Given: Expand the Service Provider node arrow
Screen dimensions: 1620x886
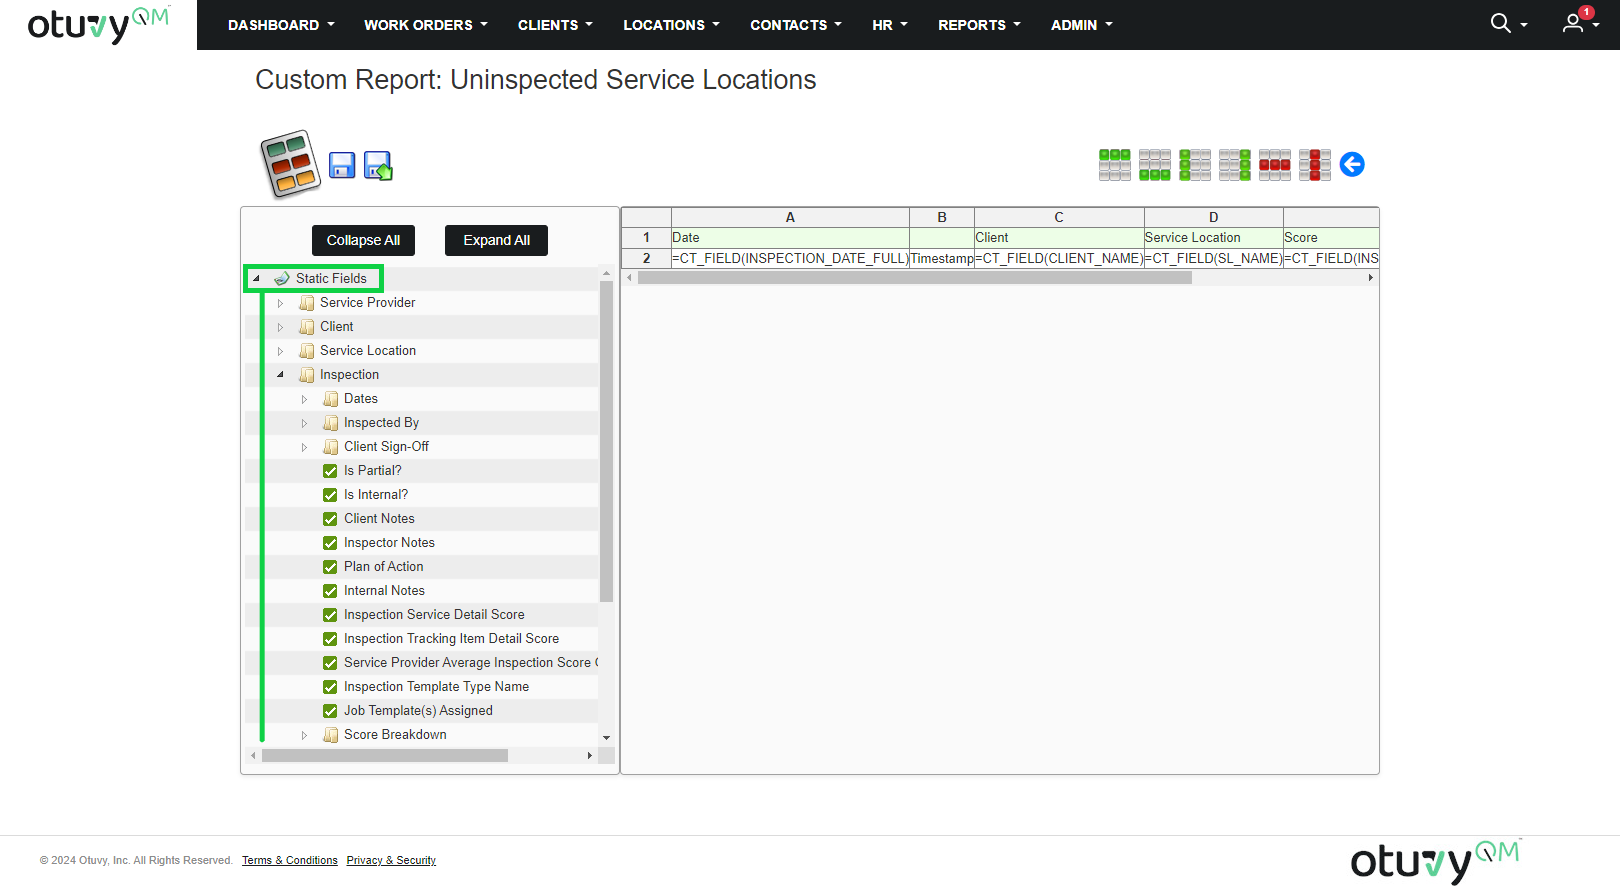Looking at the screenshot, I should tap(280, 303).
